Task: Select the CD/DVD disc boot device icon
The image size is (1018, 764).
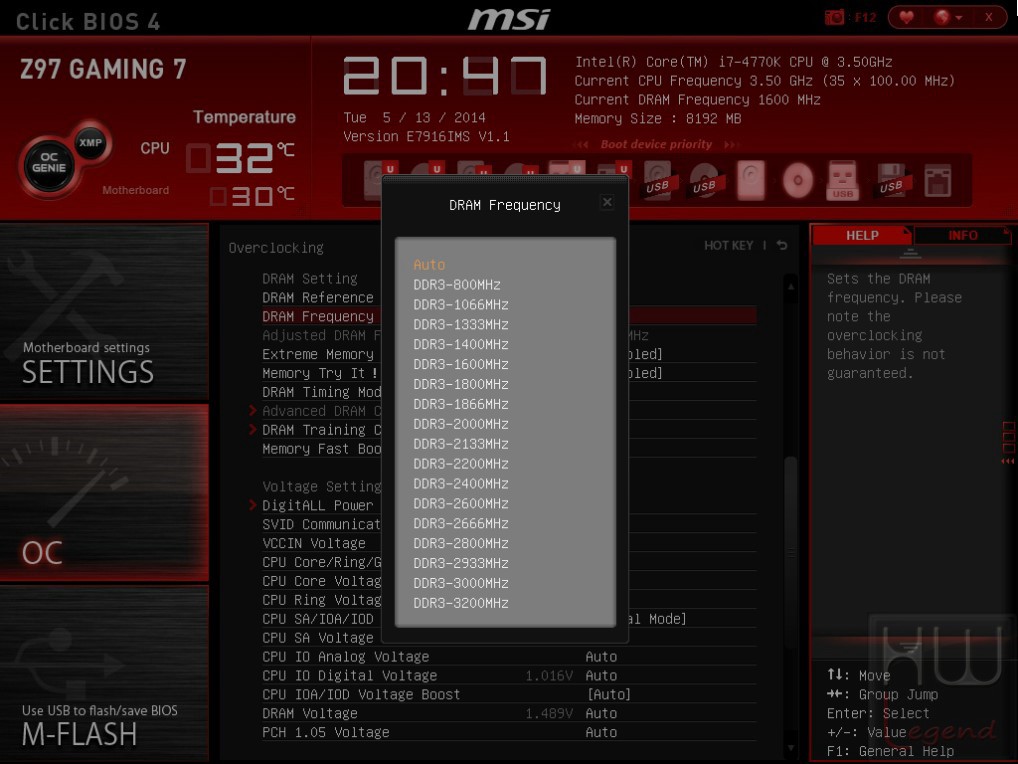Action: (798, 180)
